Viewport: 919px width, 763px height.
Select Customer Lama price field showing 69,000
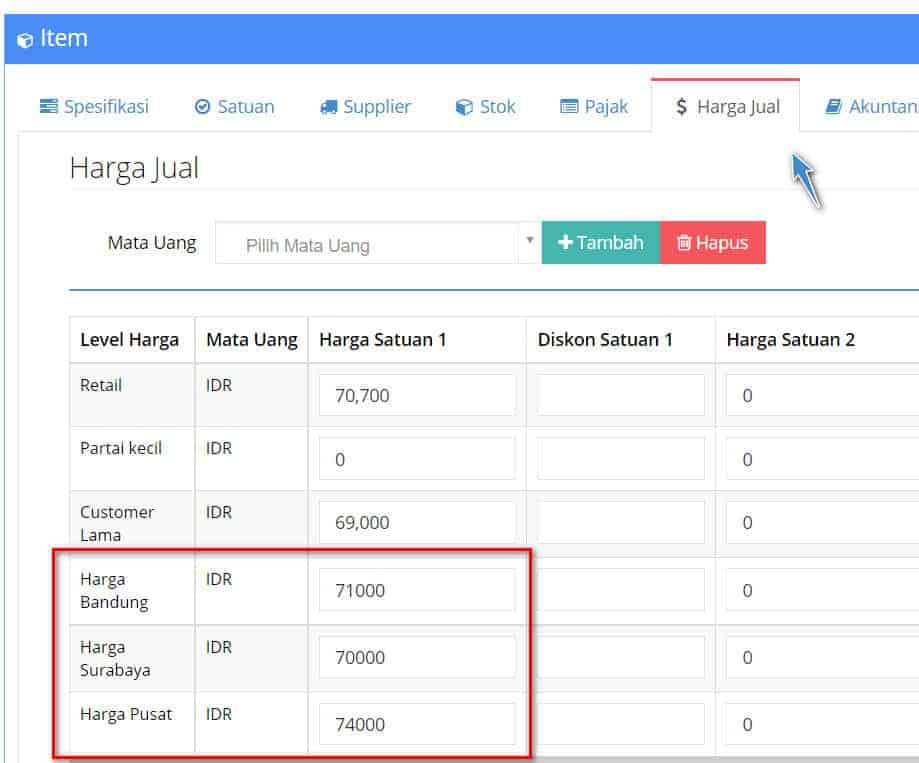[417, 523]
